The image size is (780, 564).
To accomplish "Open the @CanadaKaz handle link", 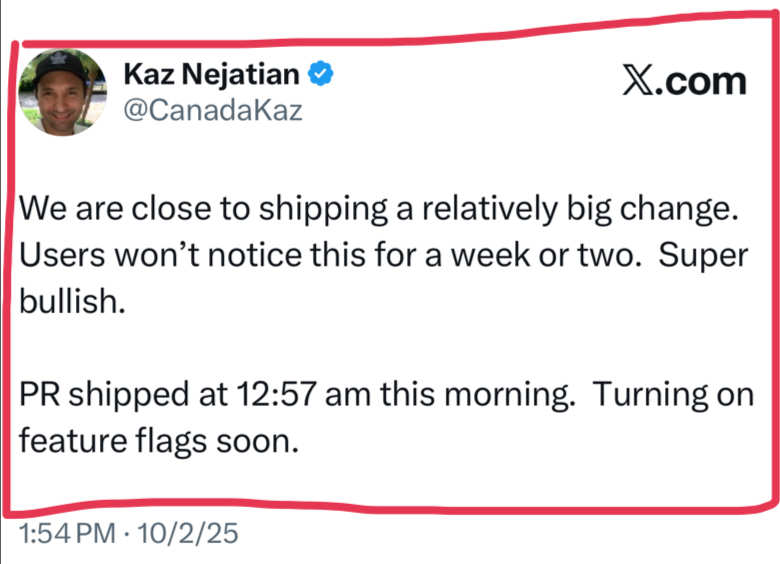I will click(x=211, y=110).
